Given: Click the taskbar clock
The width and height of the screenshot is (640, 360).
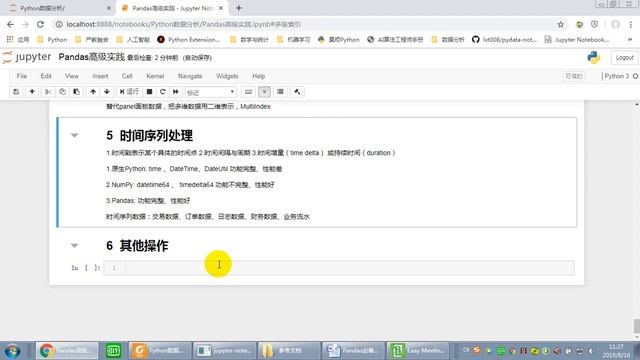Looking at the screenshot, I should [x=616, y=351].
